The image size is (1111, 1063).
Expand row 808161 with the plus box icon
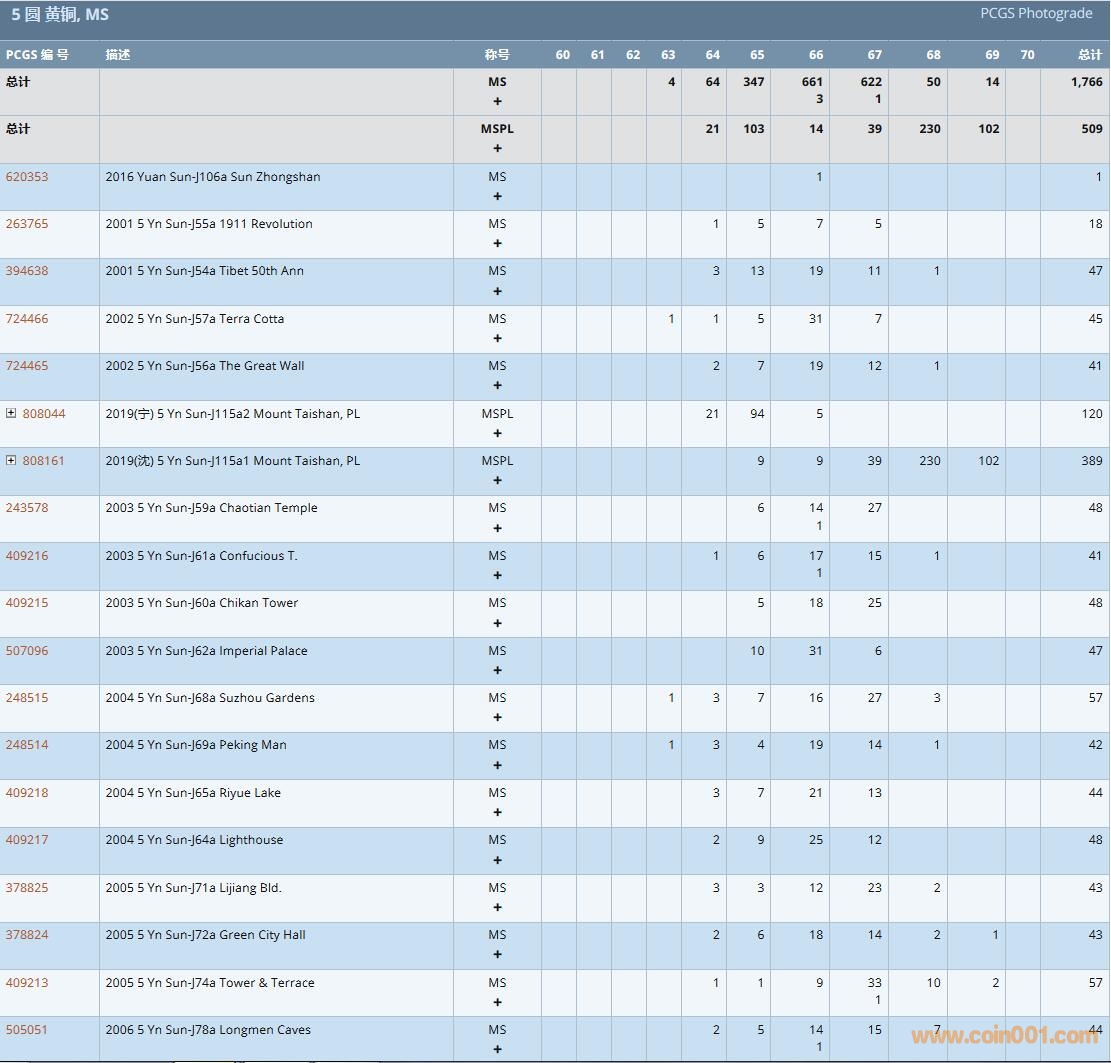[11, 461]
